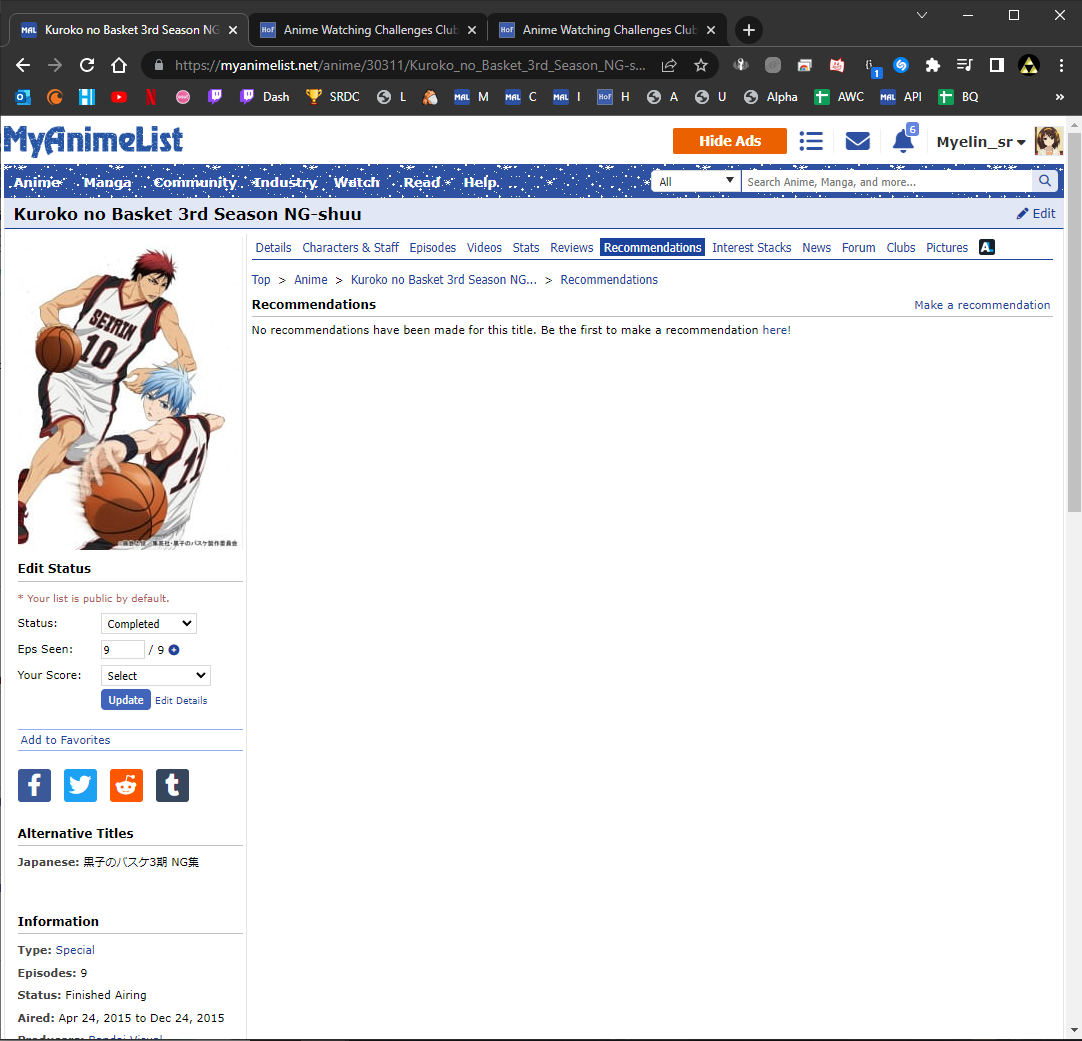Click the Eps Seen input field
The height and width of the screenshot is (1041, 1082).
(122, 650)
